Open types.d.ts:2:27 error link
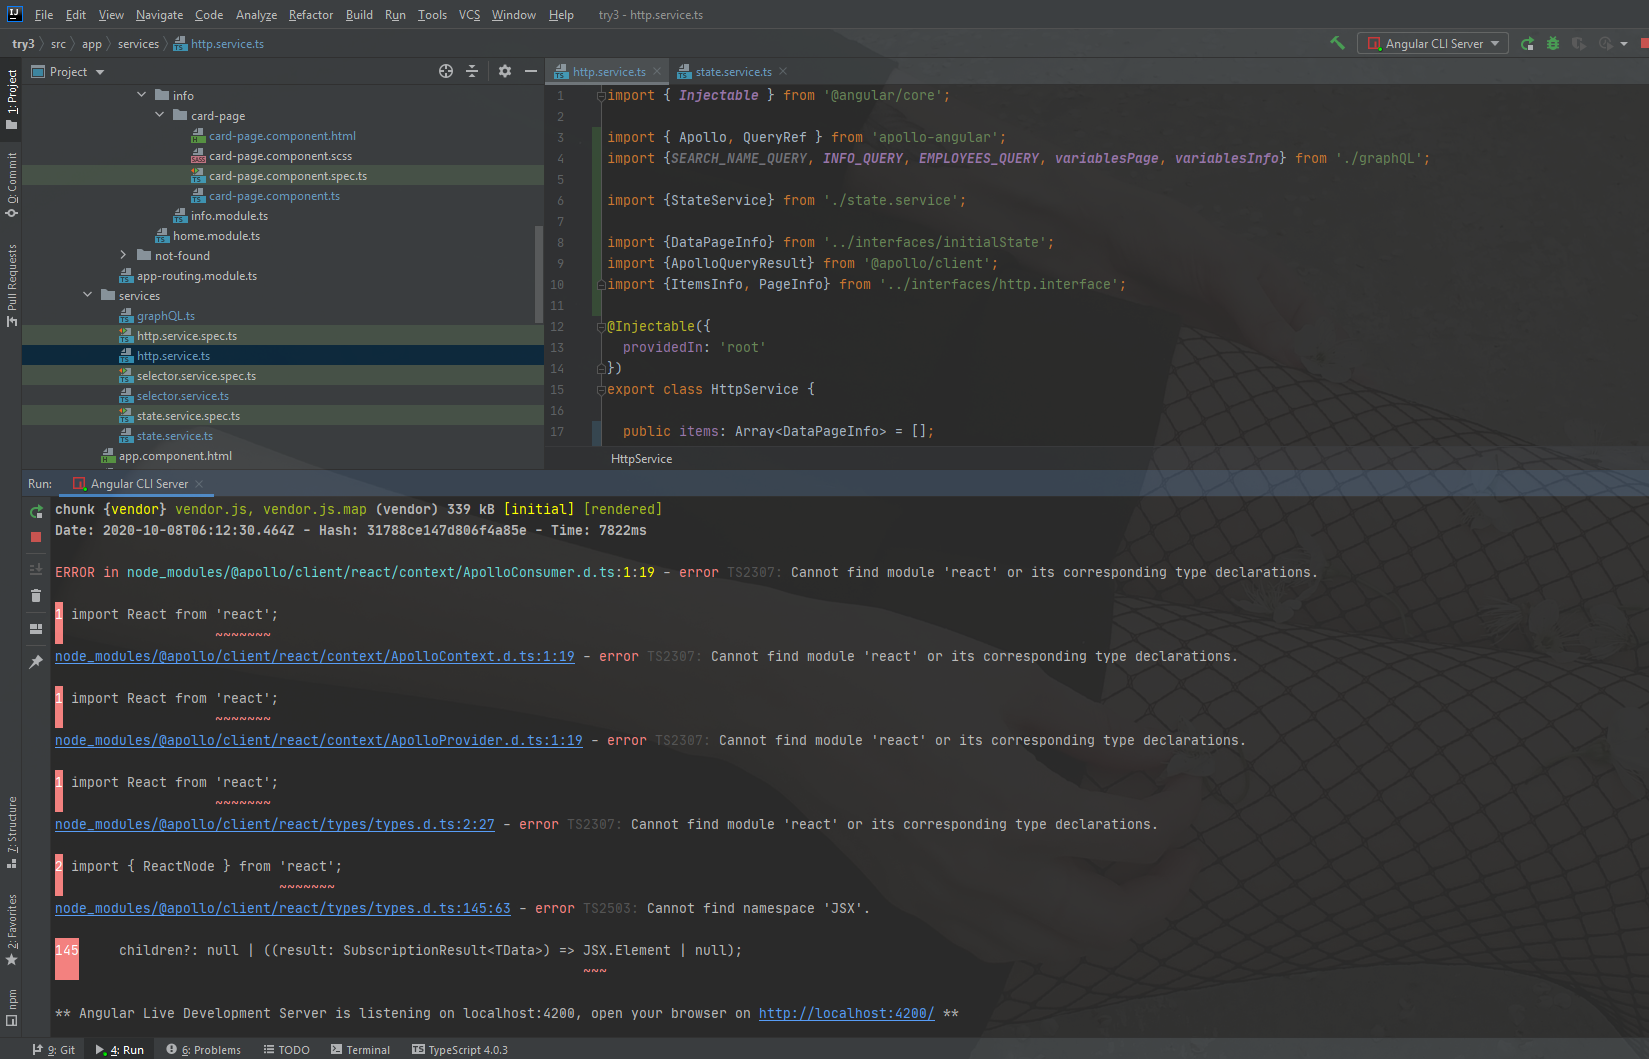1649x1059 pixels. pyautogui.click(x=275, y=824)
